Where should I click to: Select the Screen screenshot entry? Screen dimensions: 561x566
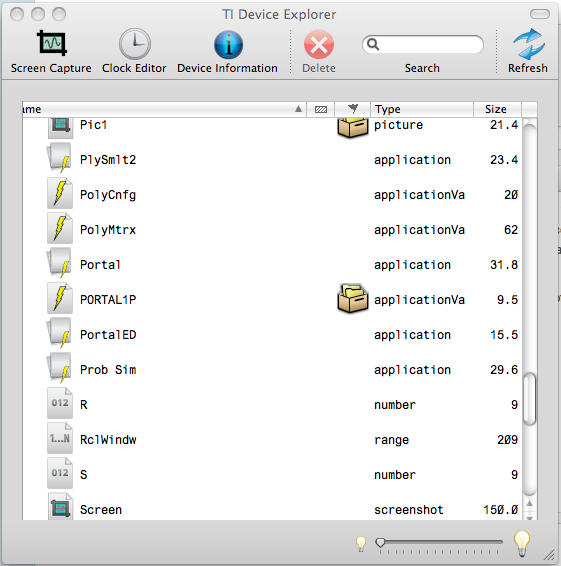pos(101,510)
